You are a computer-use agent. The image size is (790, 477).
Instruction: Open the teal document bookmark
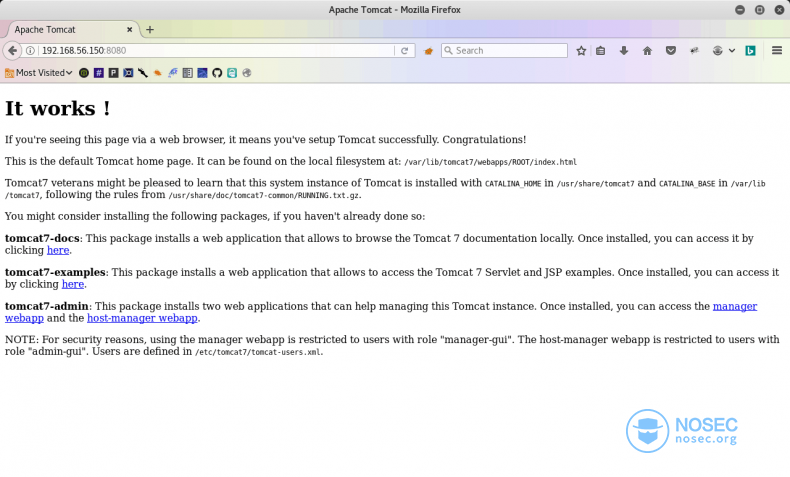click(x=232, y=73)
